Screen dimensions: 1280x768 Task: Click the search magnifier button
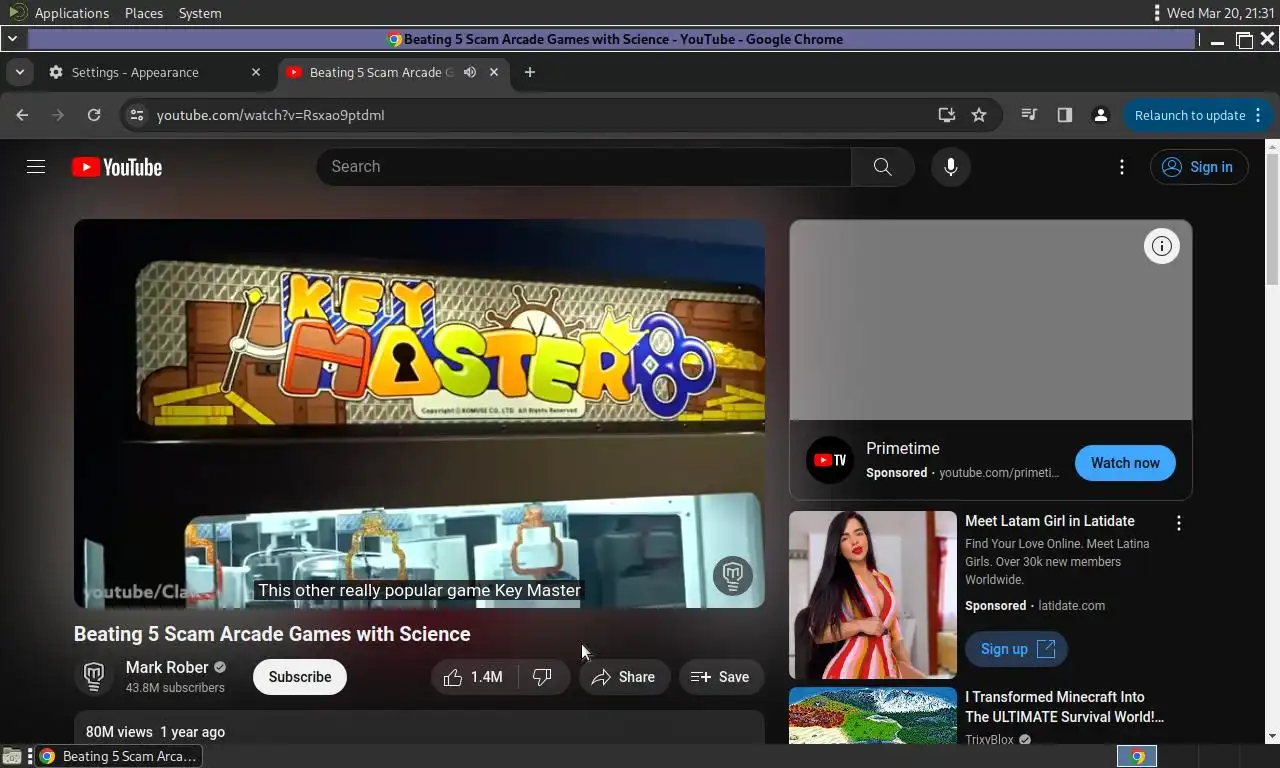pyautogui.click(x=882, y=167)
